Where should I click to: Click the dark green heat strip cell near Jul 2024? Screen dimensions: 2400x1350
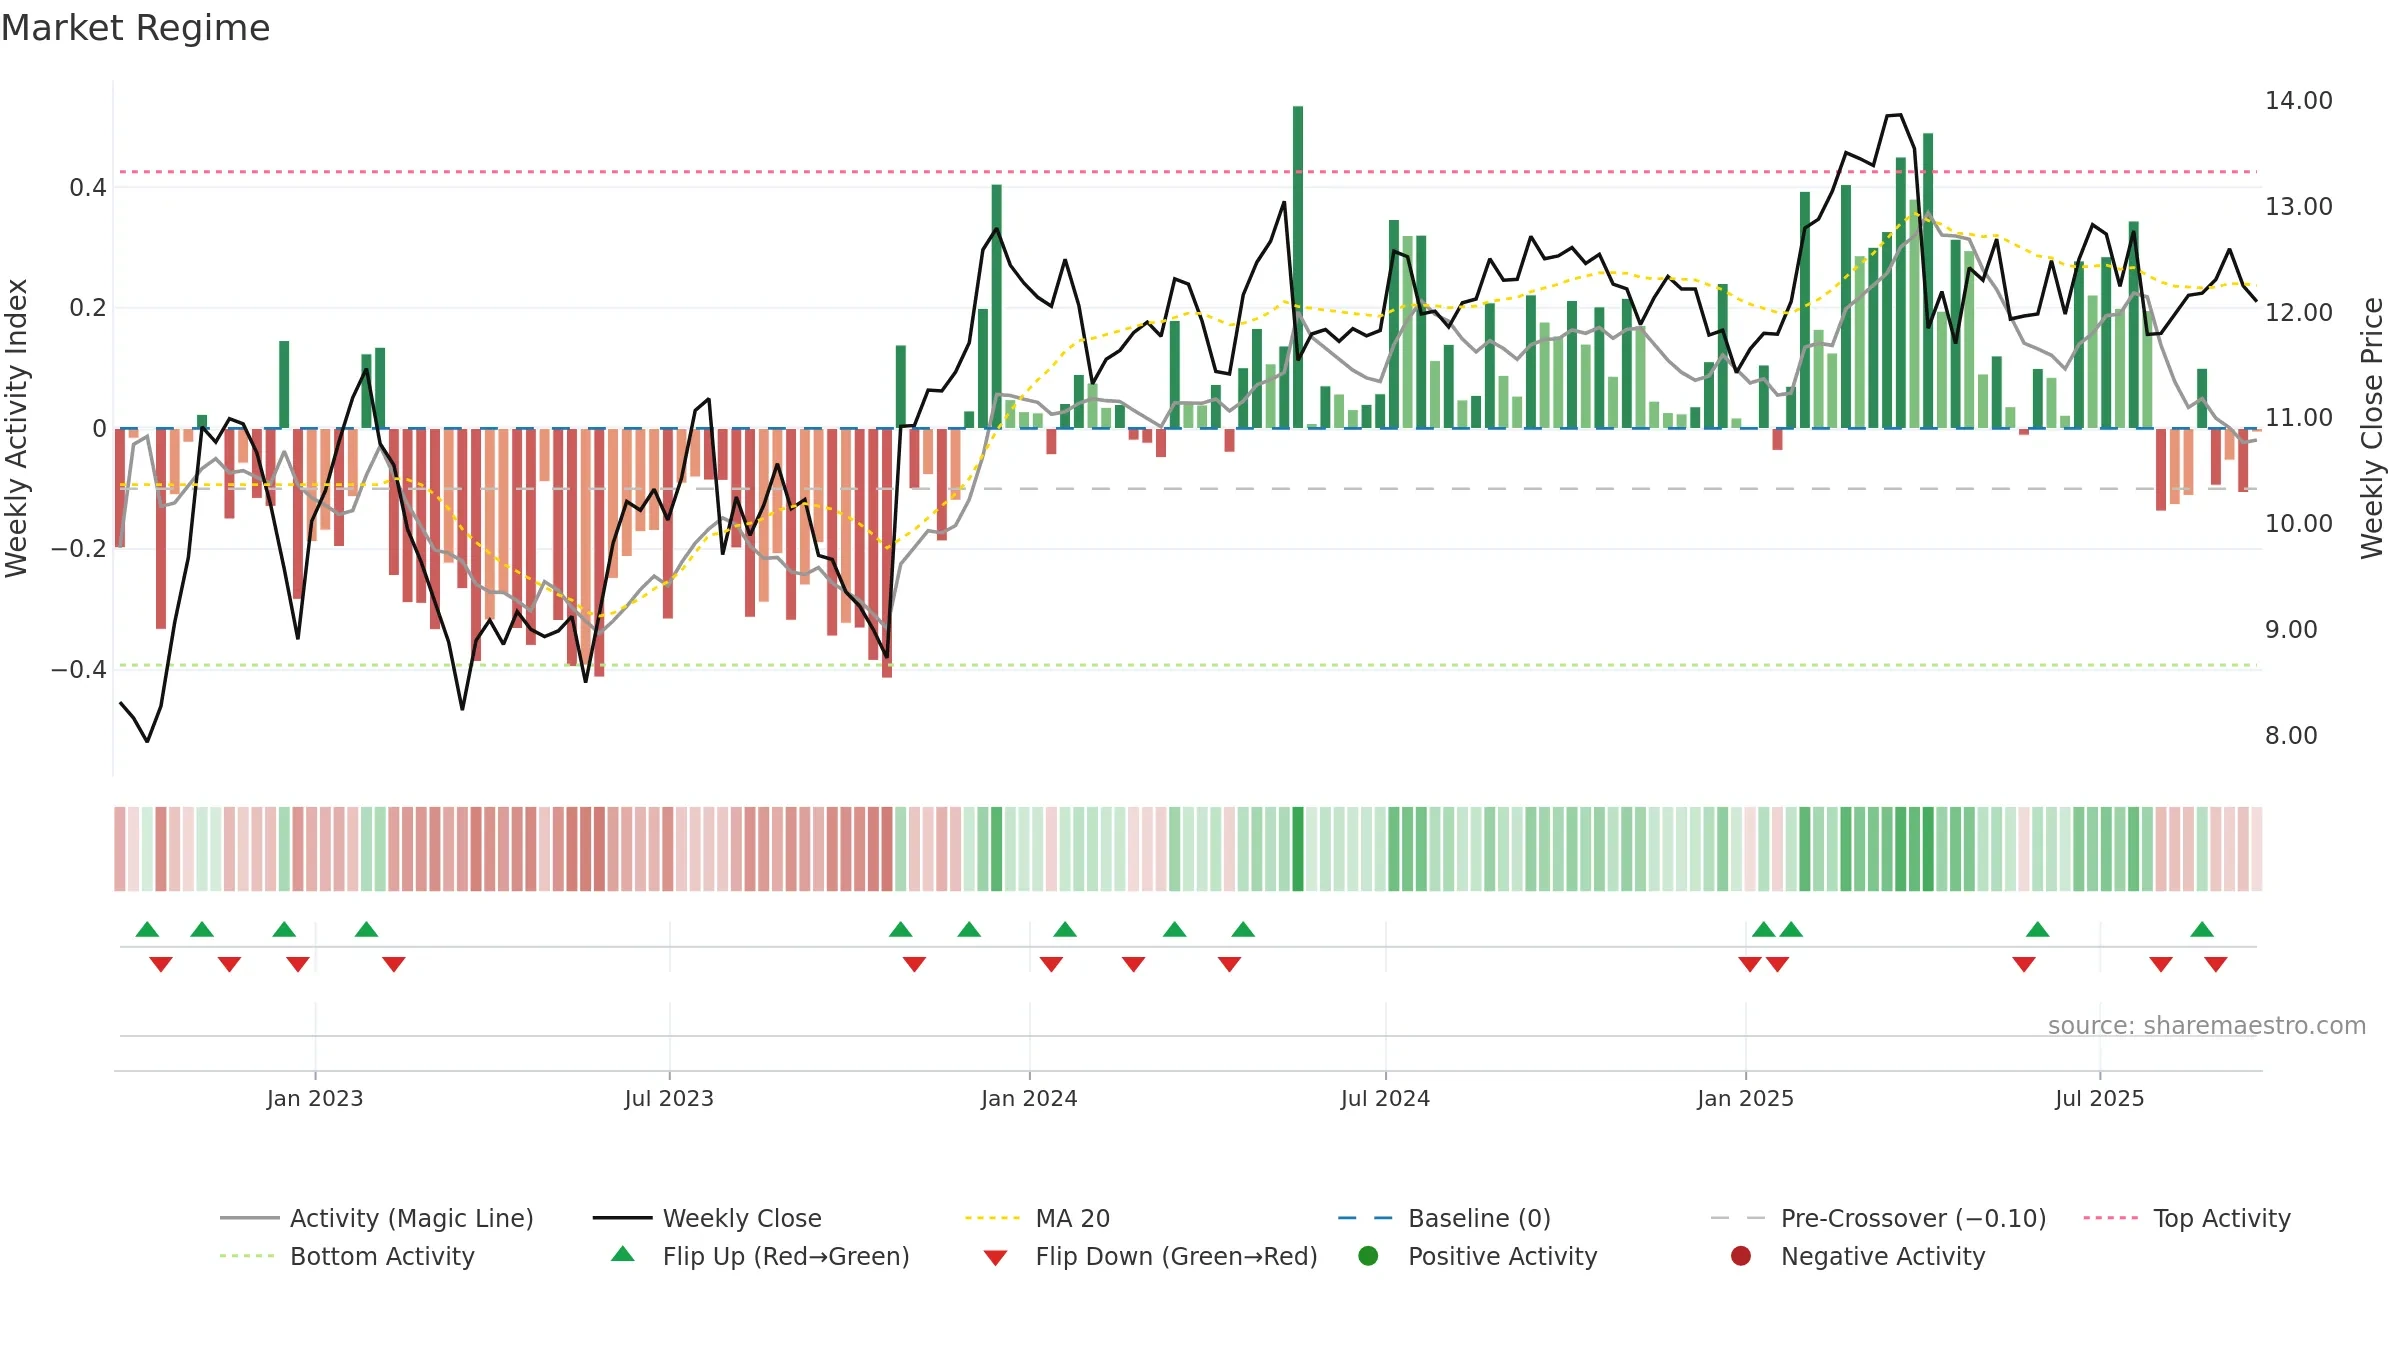click(1298, 849)
